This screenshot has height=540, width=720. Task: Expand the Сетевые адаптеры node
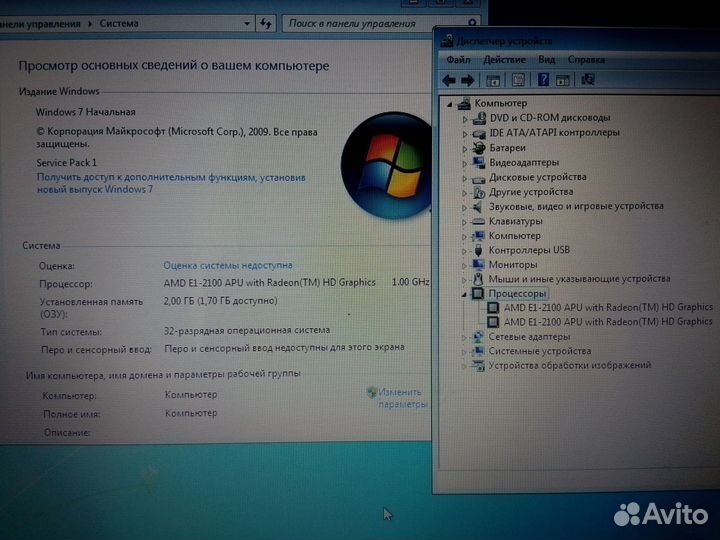464,338
